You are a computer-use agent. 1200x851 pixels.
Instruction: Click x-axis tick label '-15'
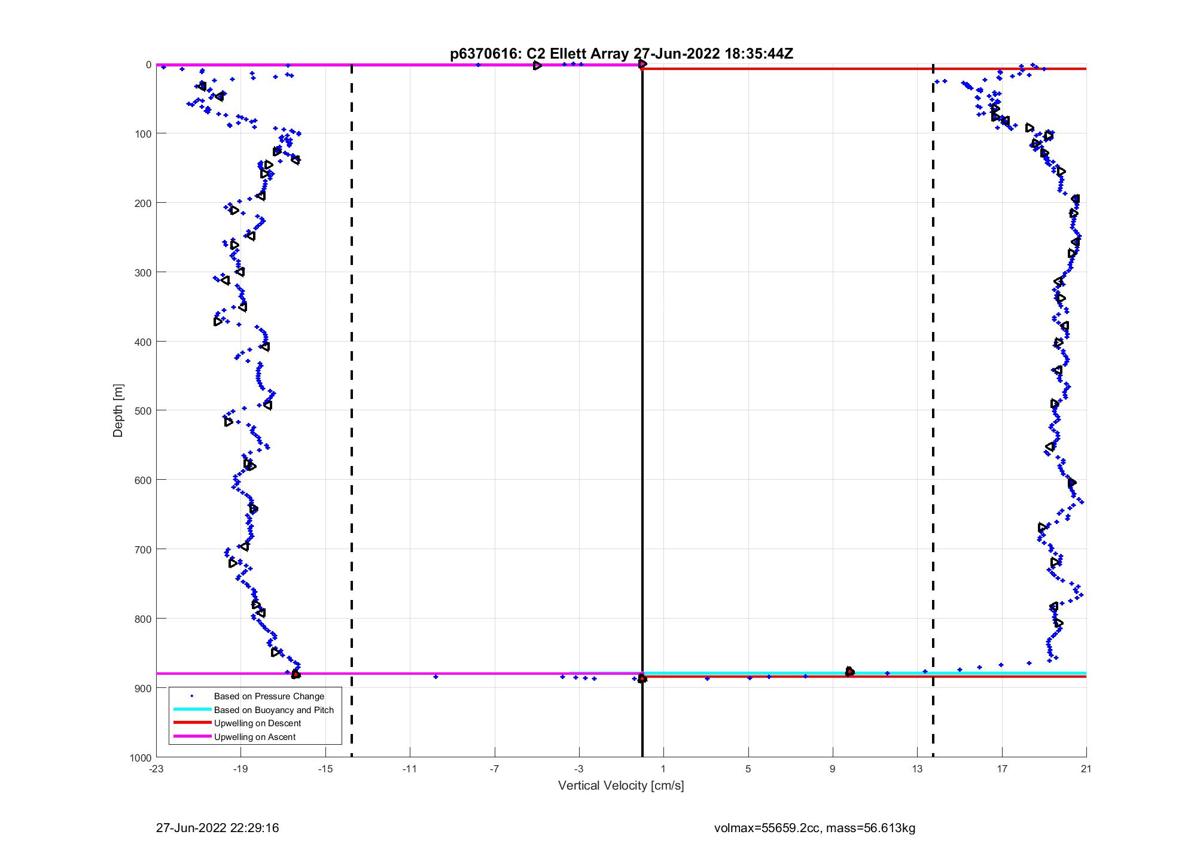coord(325,770)
